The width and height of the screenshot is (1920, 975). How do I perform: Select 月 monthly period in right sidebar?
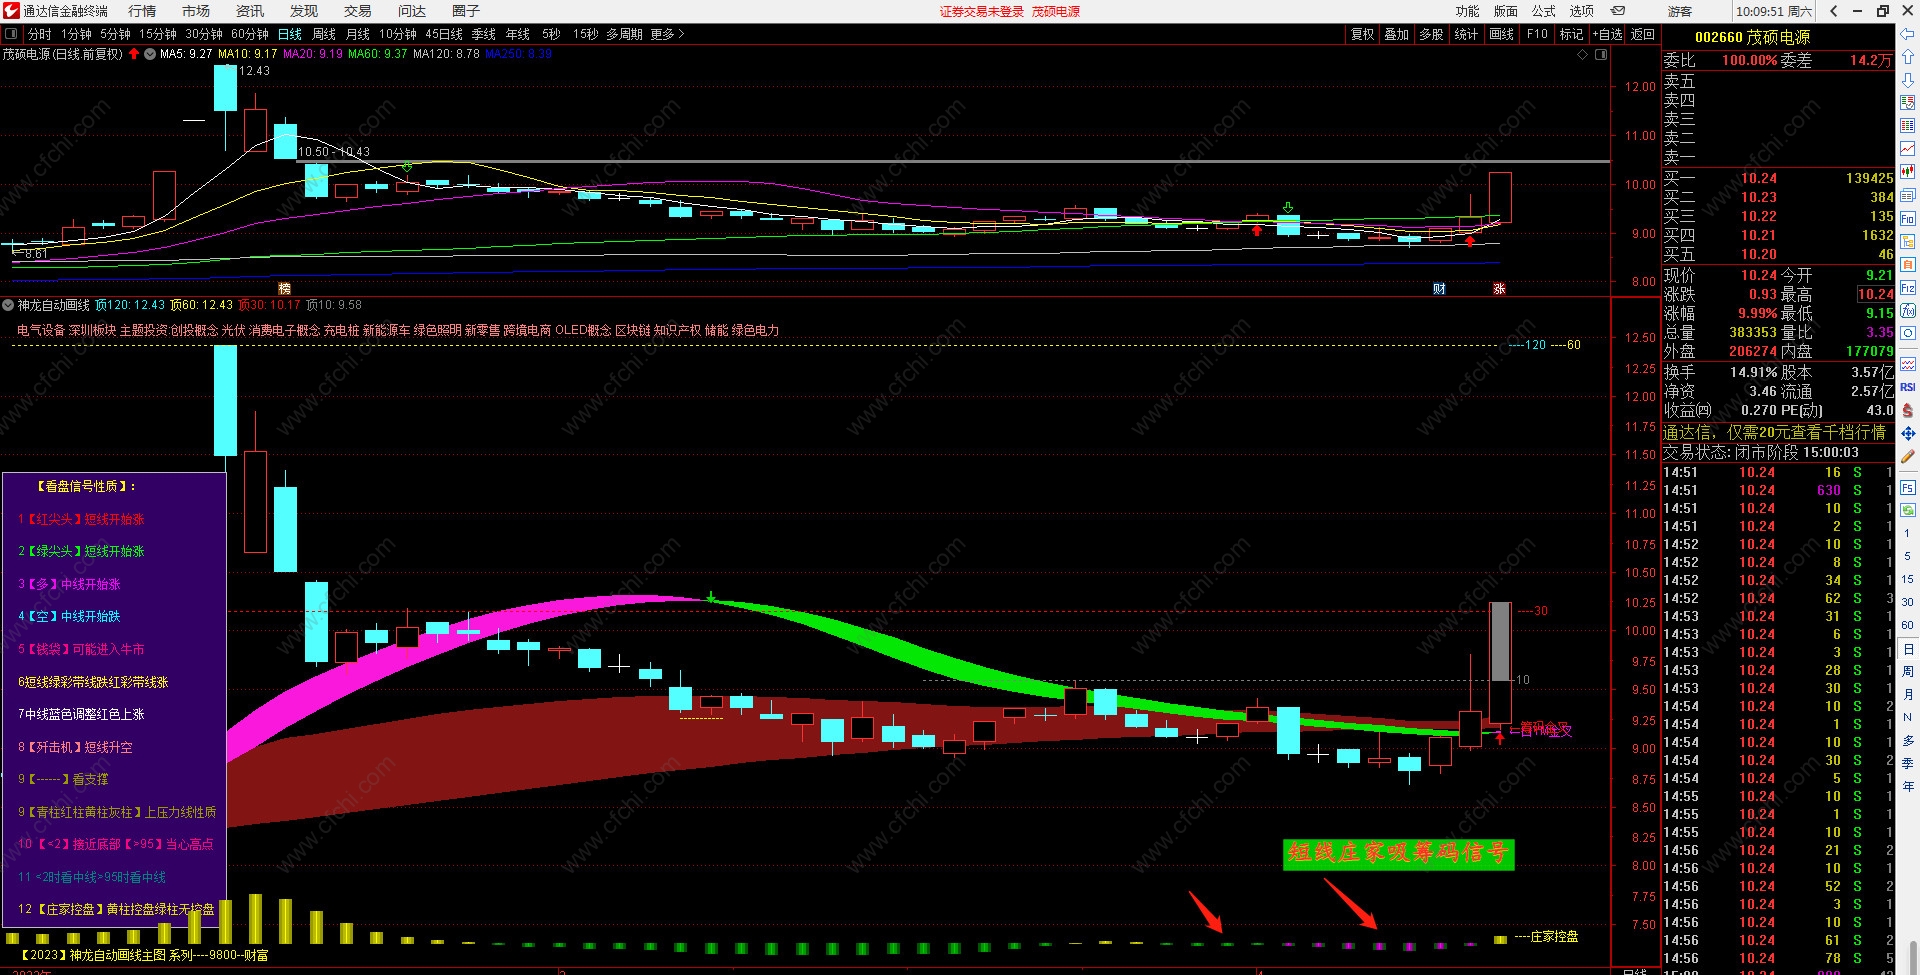(x=1907, y=694)
